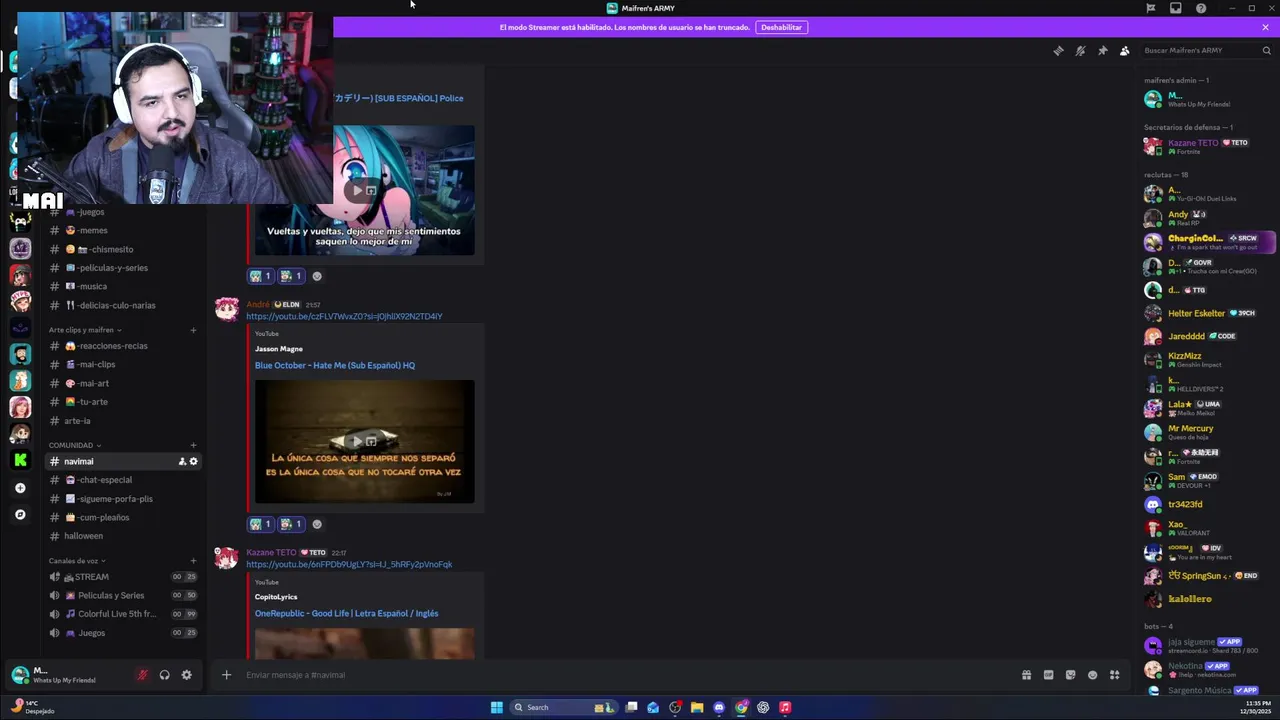This screenshot has height=720, width=1280.
Task: Open the discover servers compass icon
Action: click(20, 515)
